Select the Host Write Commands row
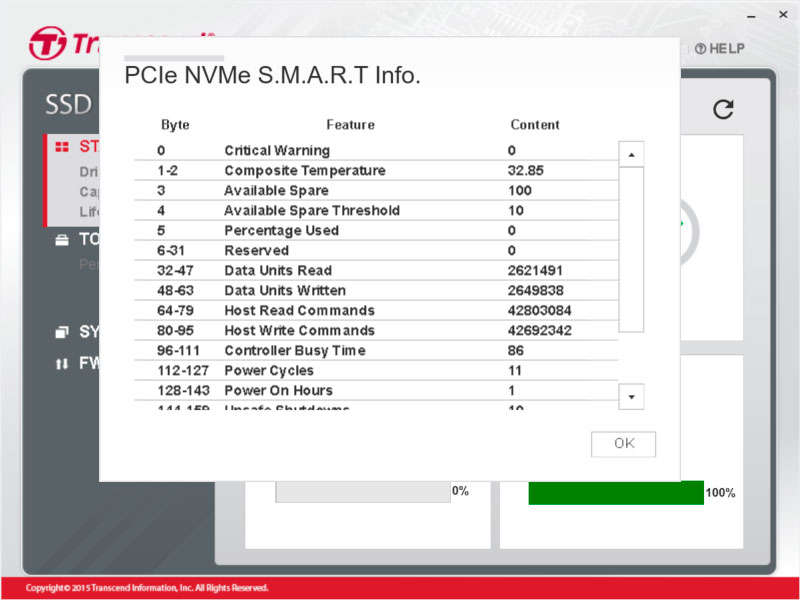The image size is (800, 600). [x=376, y=330]
